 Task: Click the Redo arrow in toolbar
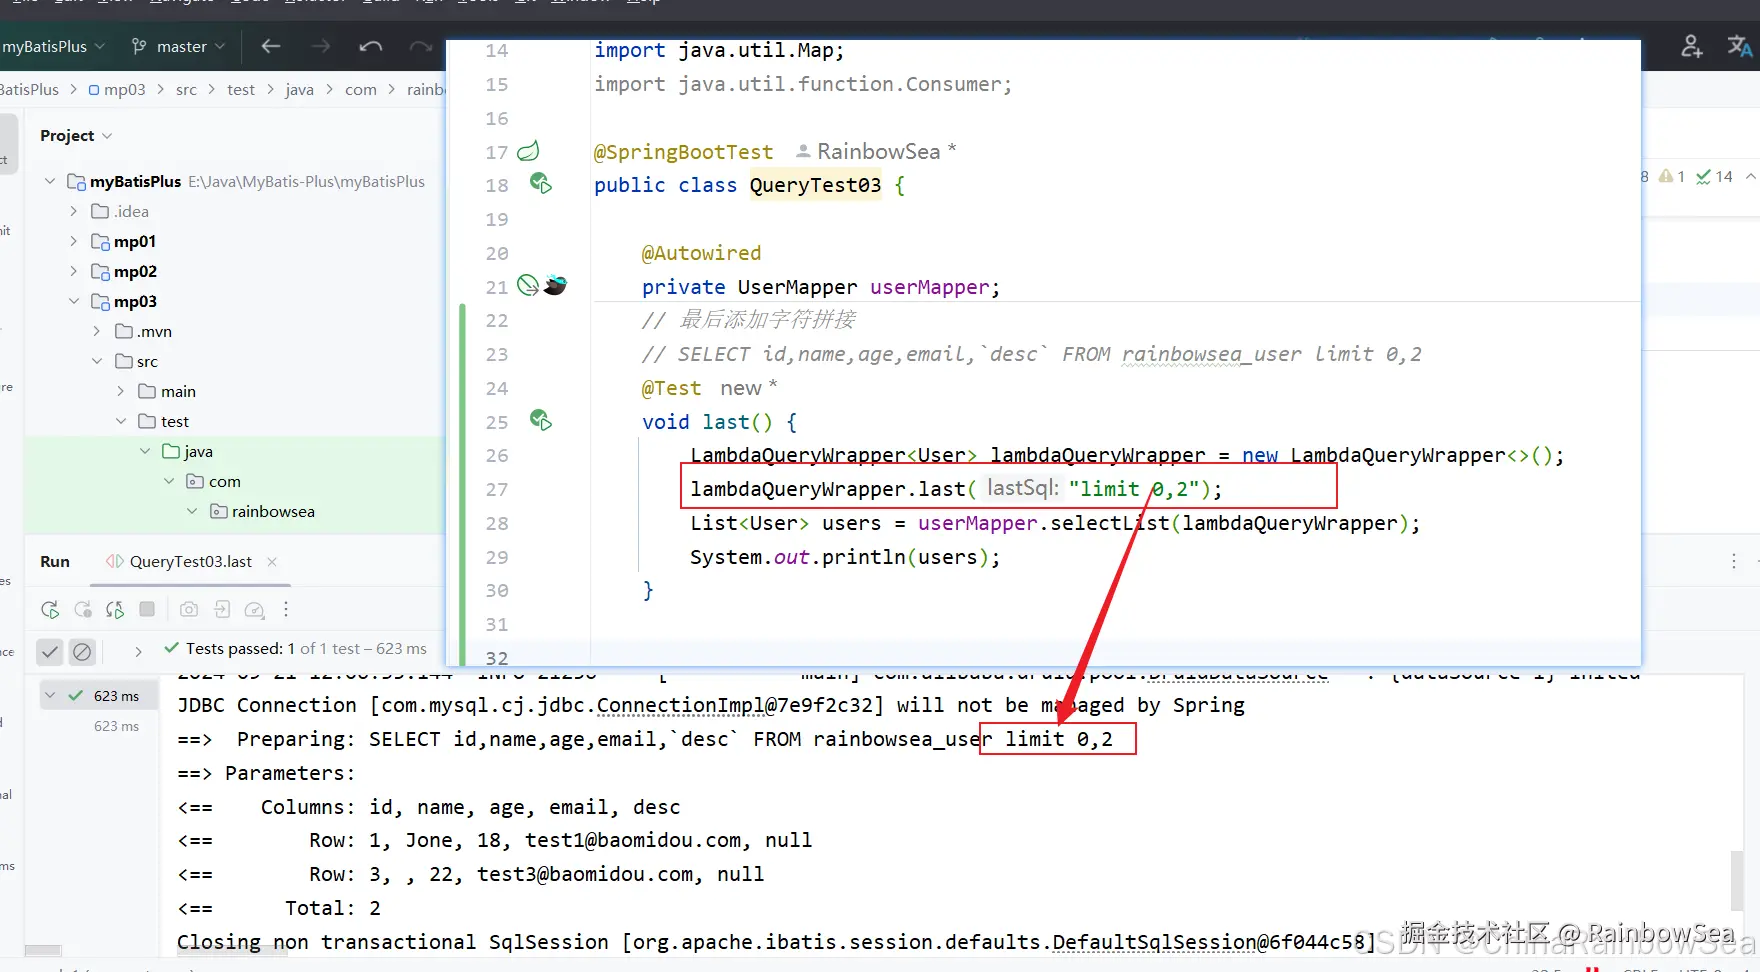pyautogui.click(x=421, y=46)
